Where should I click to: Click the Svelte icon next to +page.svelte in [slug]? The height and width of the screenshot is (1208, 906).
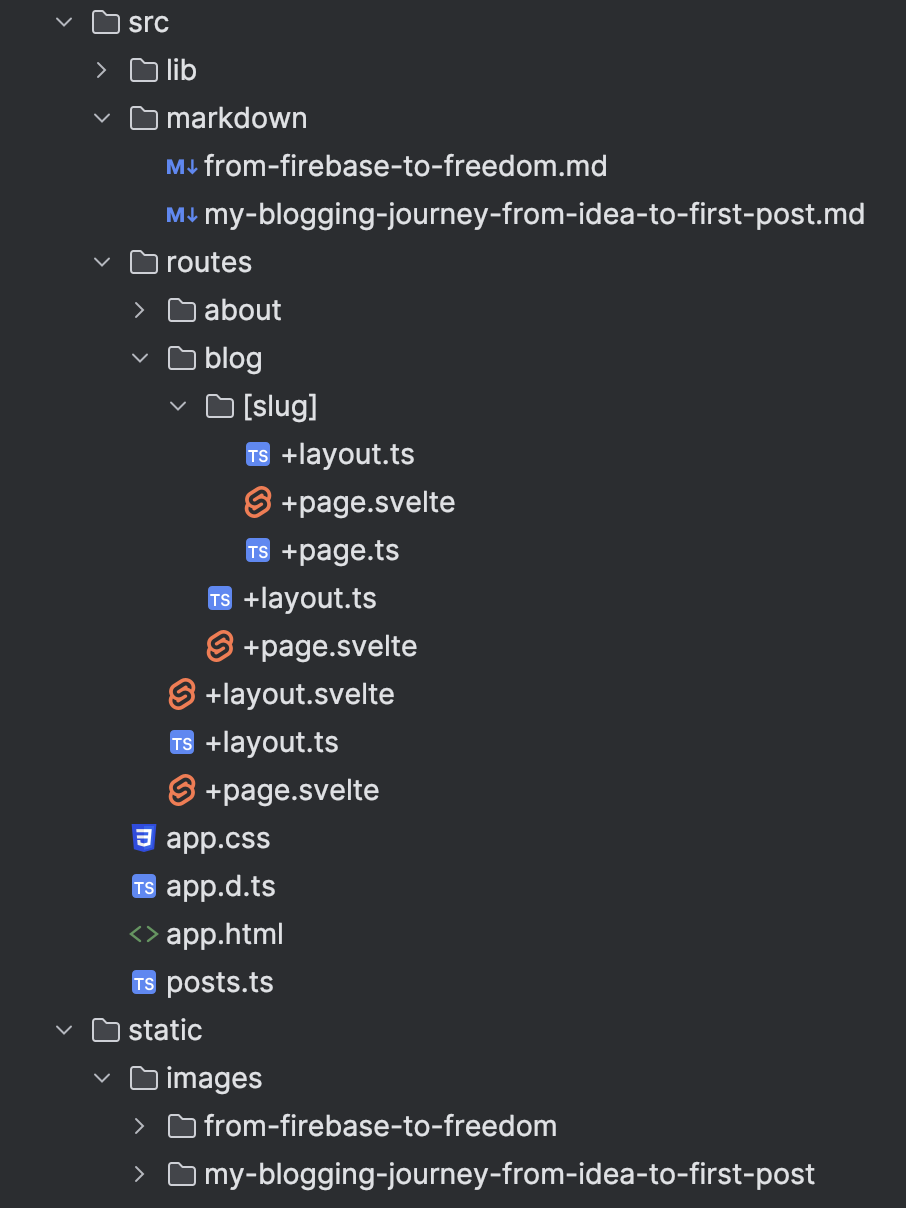[257, 502]
